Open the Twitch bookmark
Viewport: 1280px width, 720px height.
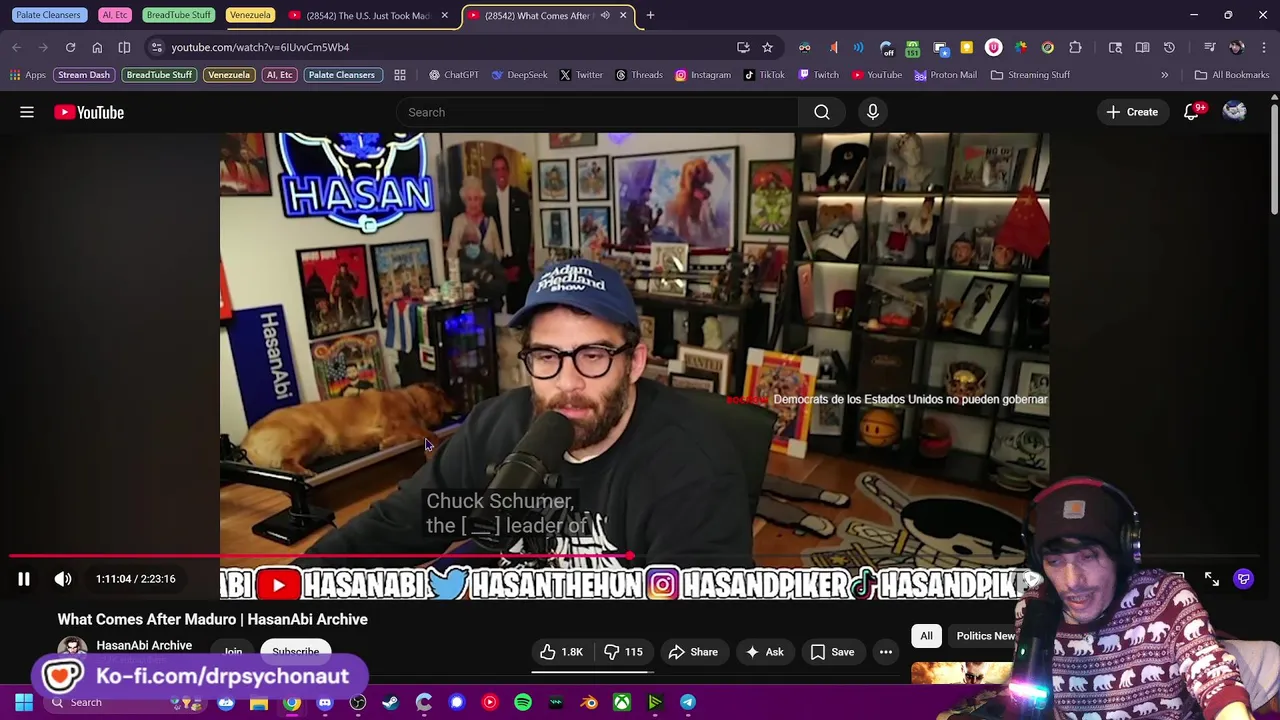pyautogui.click(x=818, y=75)
